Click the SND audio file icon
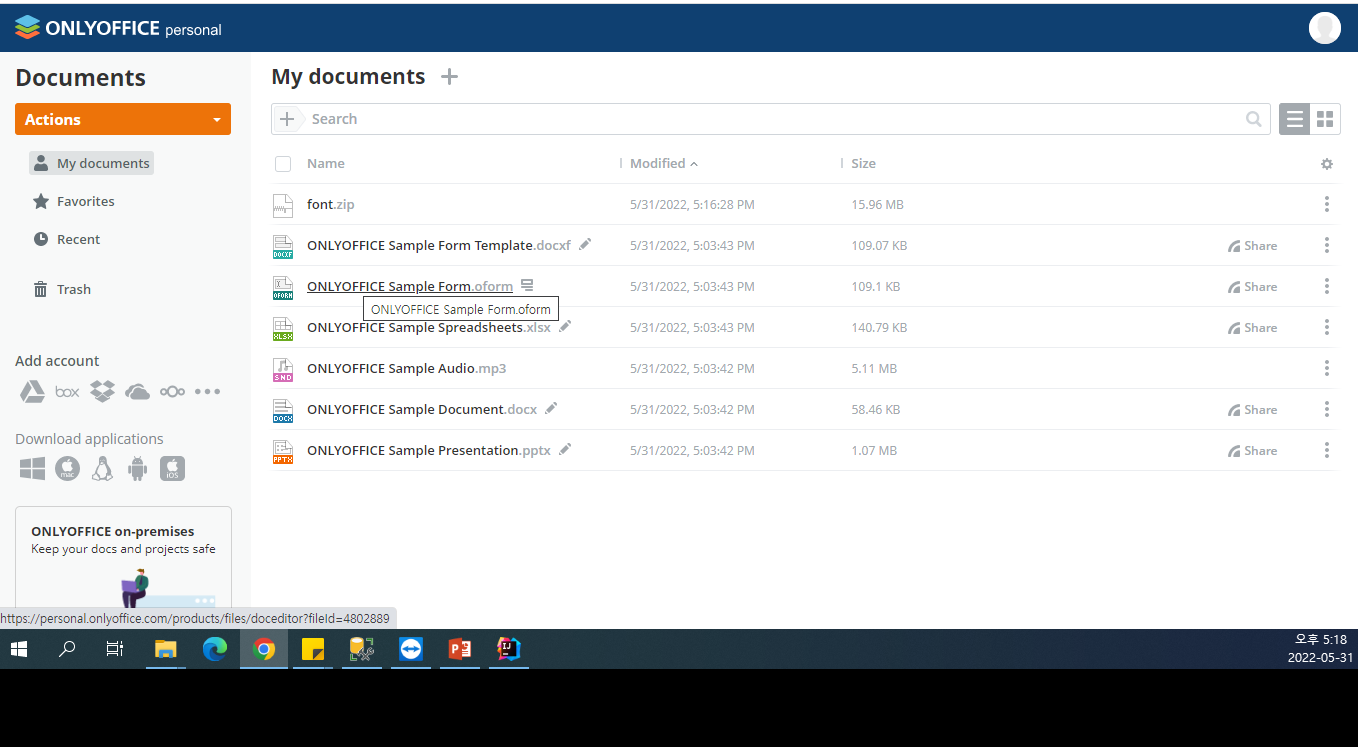 (283, 369)
